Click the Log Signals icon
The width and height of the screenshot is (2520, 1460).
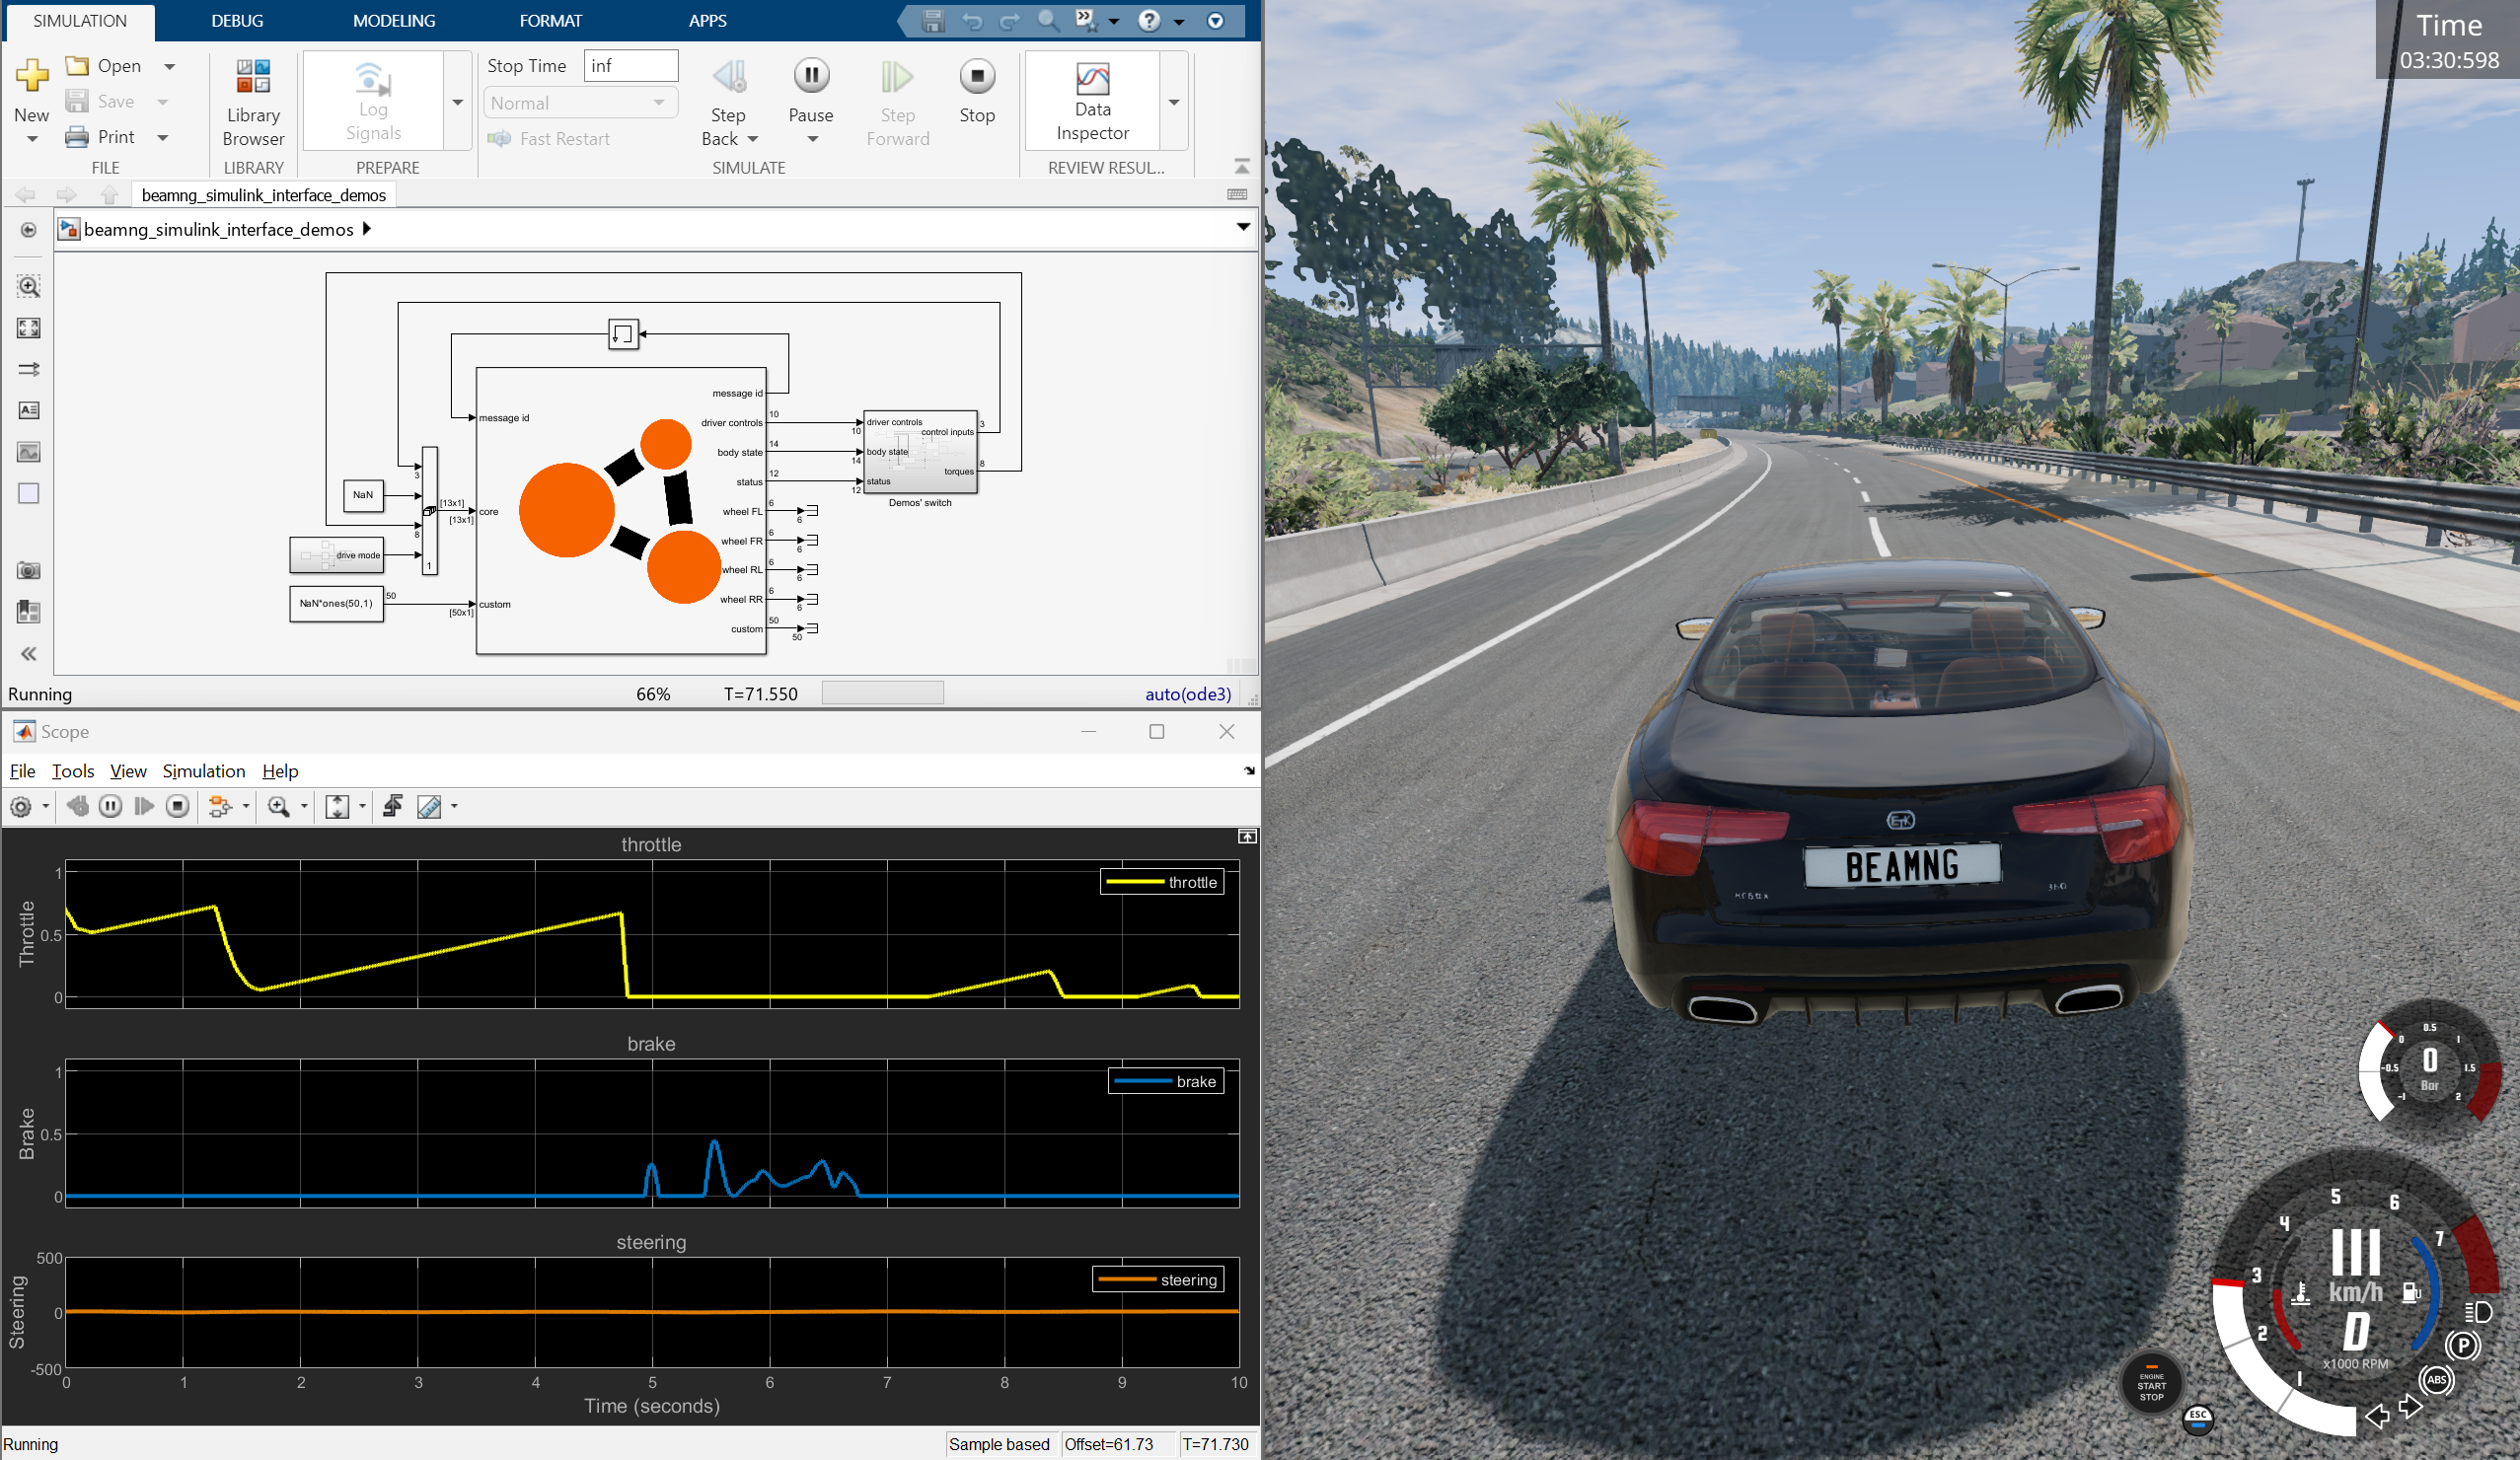373,80
